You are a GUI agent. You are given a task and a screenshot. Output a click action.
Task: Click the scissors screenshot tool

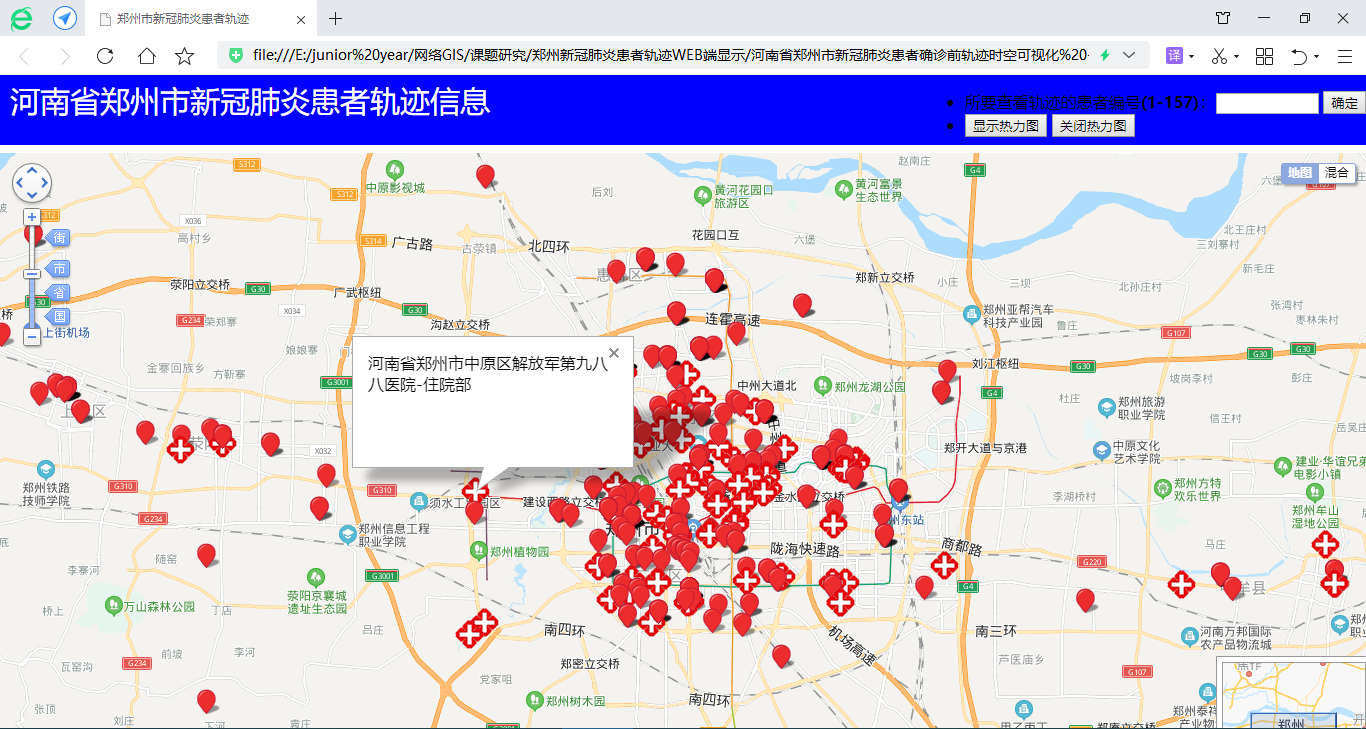point(1219,56)
